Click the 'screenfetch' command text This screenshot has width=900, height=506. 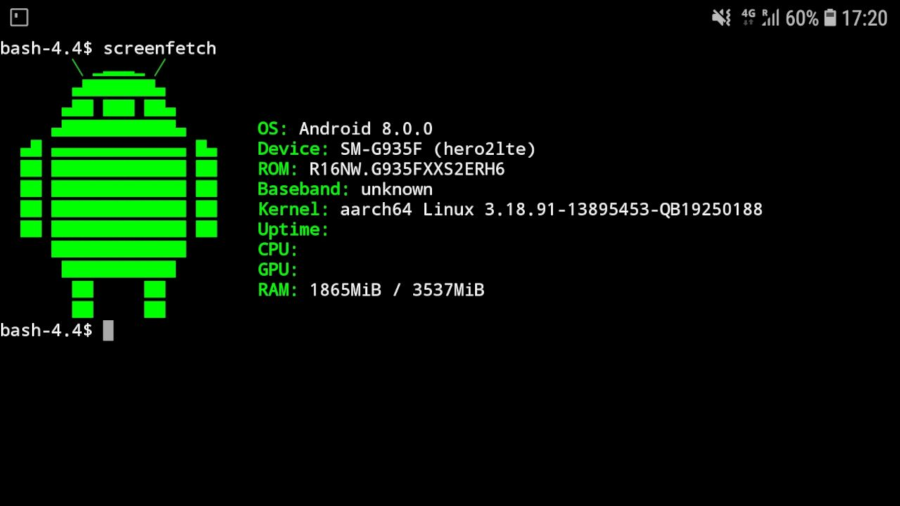160,48
